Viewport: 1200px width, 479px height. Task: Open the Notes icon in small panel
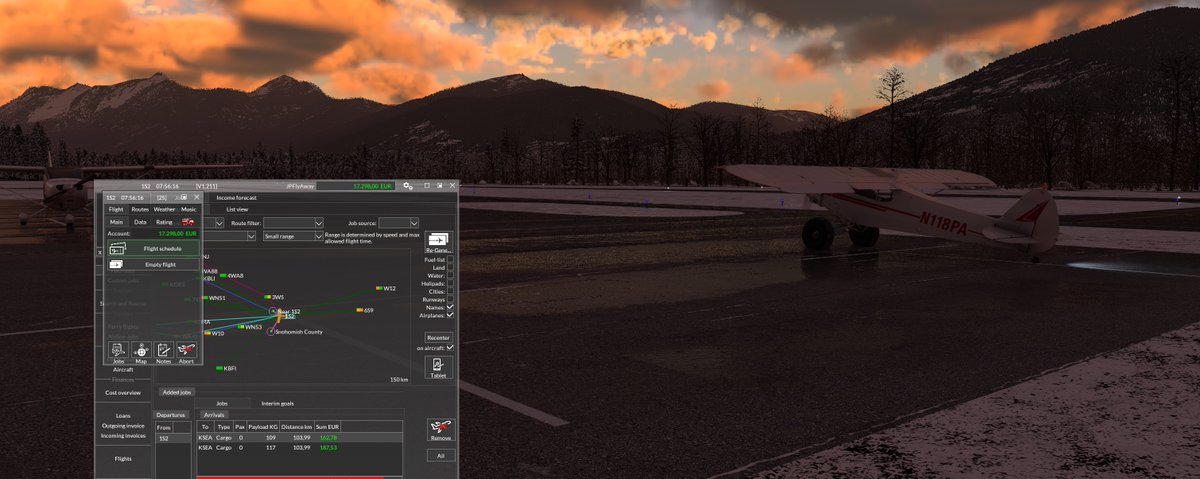click(163, 350)
